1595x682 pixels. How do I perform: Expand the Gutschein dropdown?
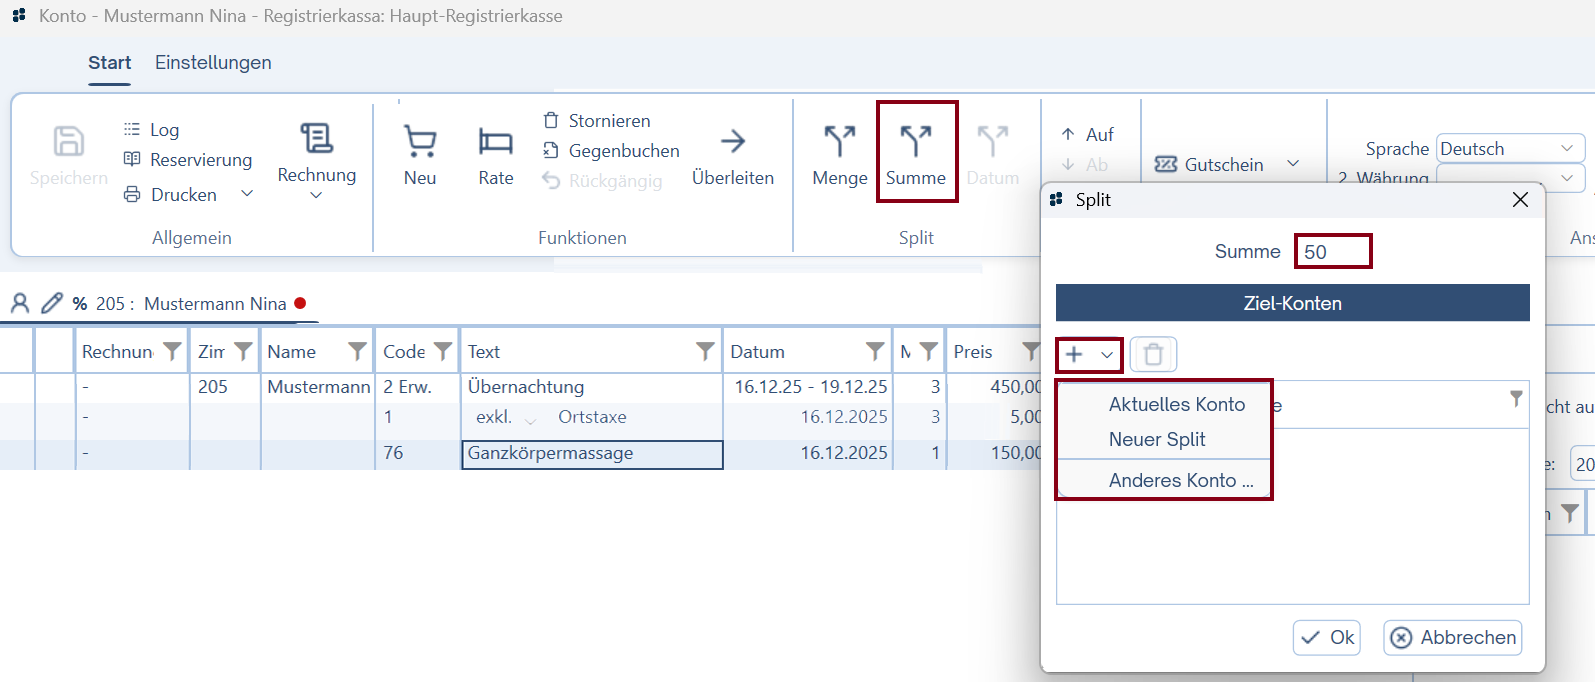[x=1292, y=164]
